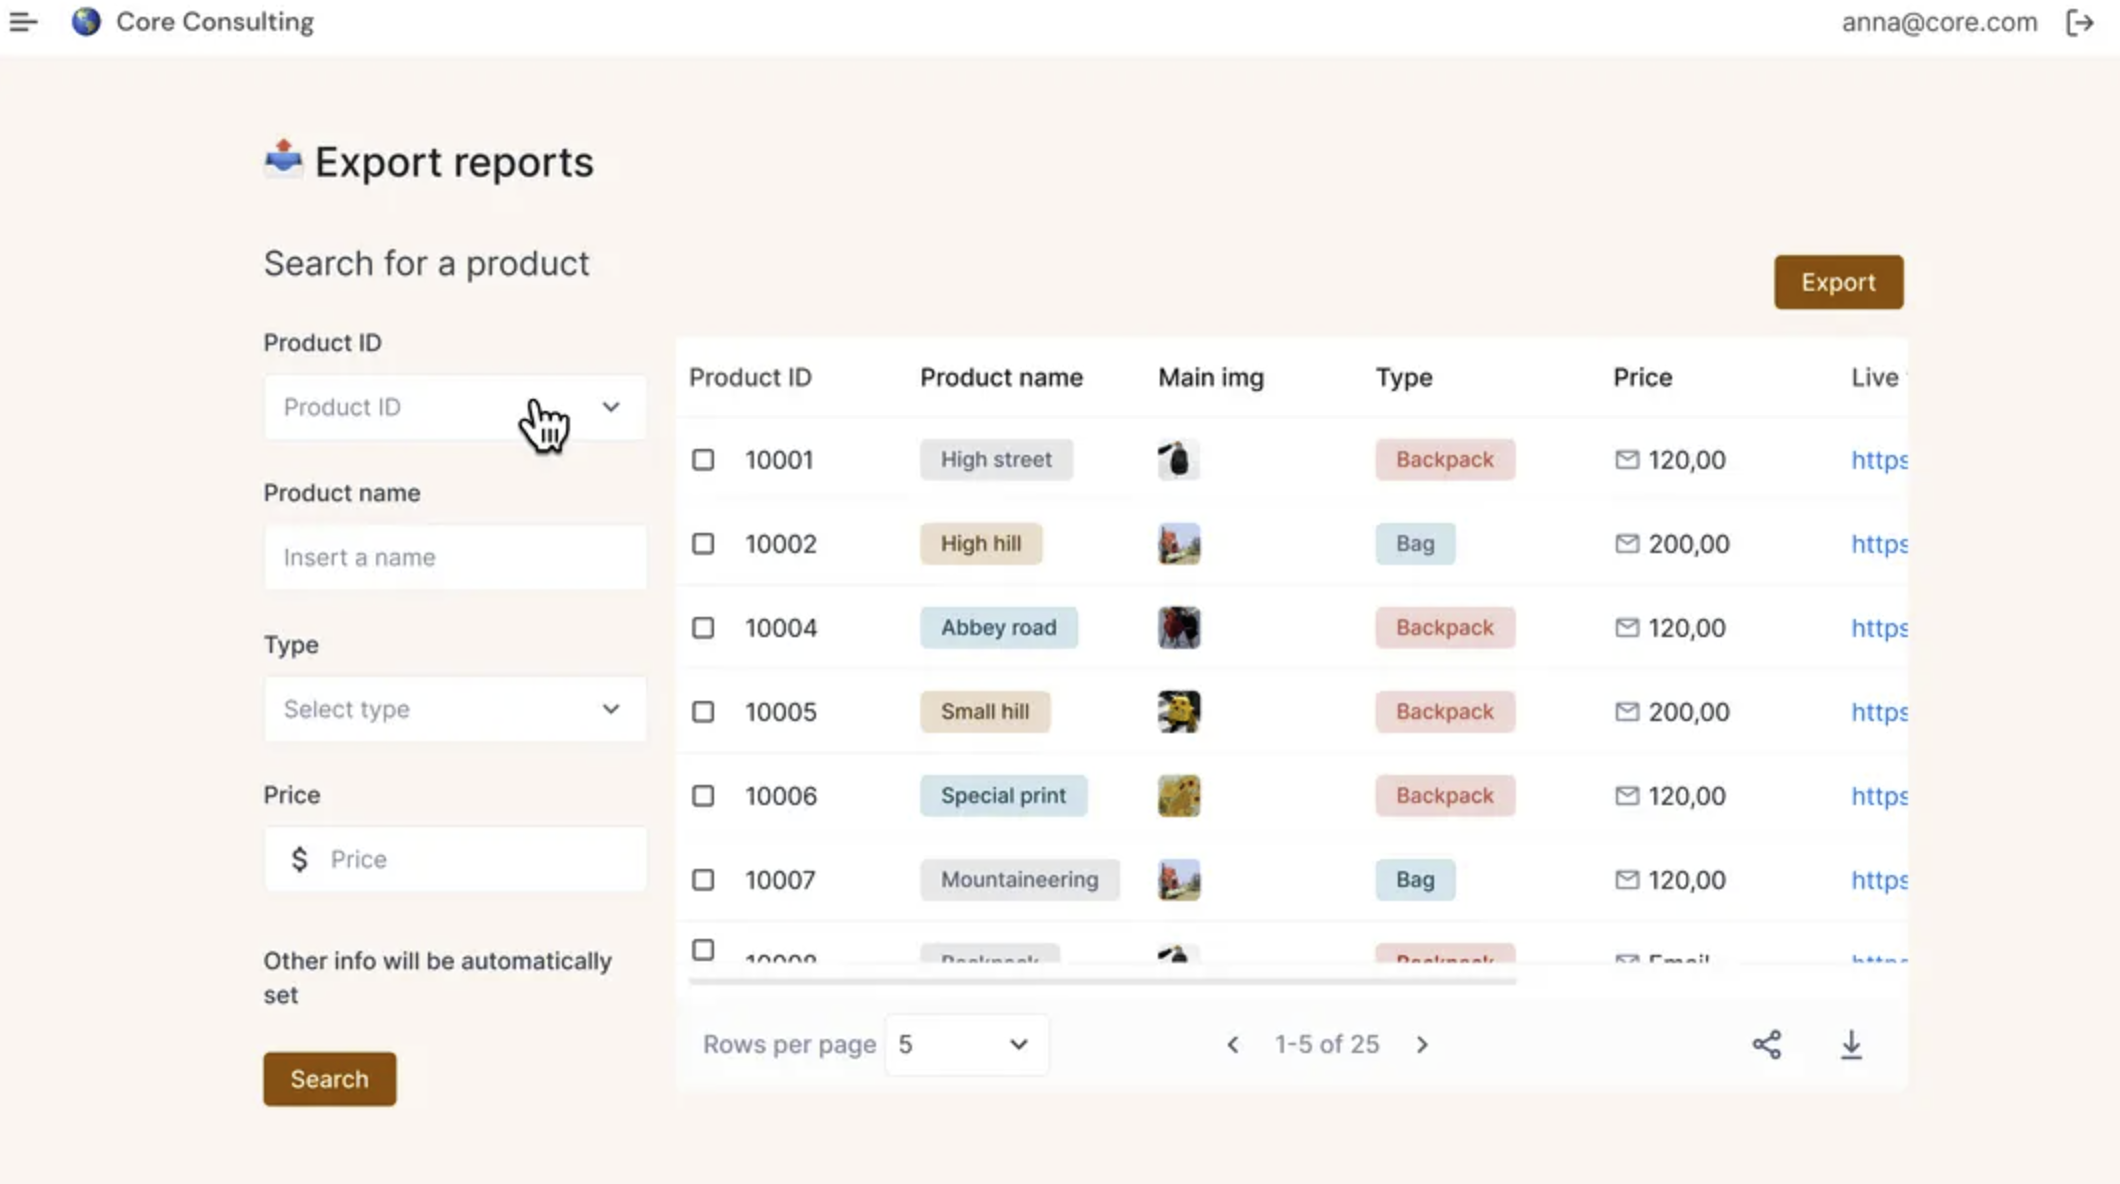Click the Search button
Screen dimensions: 2120x1184
[329, 1079]
